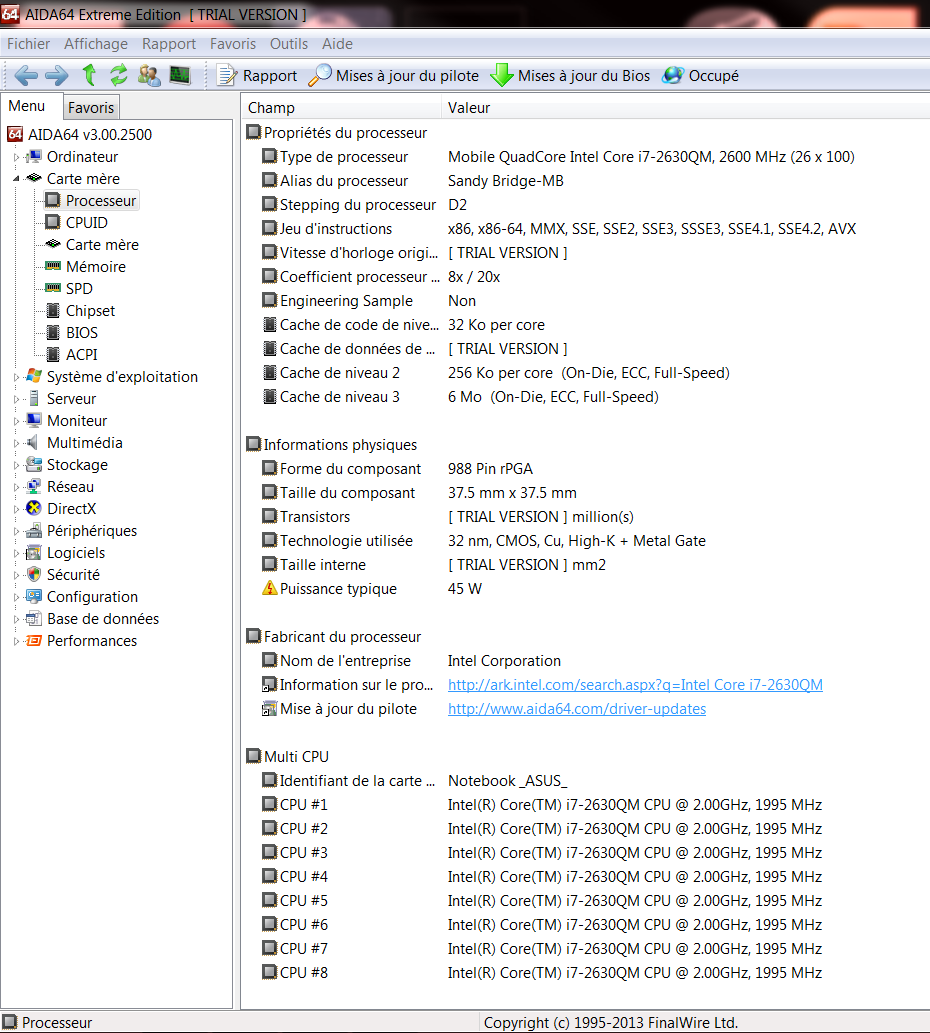Click the Sécurité shield icon

[34, 574]
